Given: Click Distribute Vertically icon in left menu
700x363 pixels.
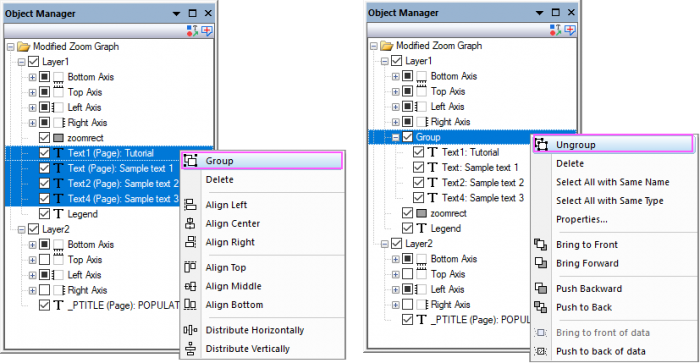Looking at the screenshot, I should [x=190, y=349].
